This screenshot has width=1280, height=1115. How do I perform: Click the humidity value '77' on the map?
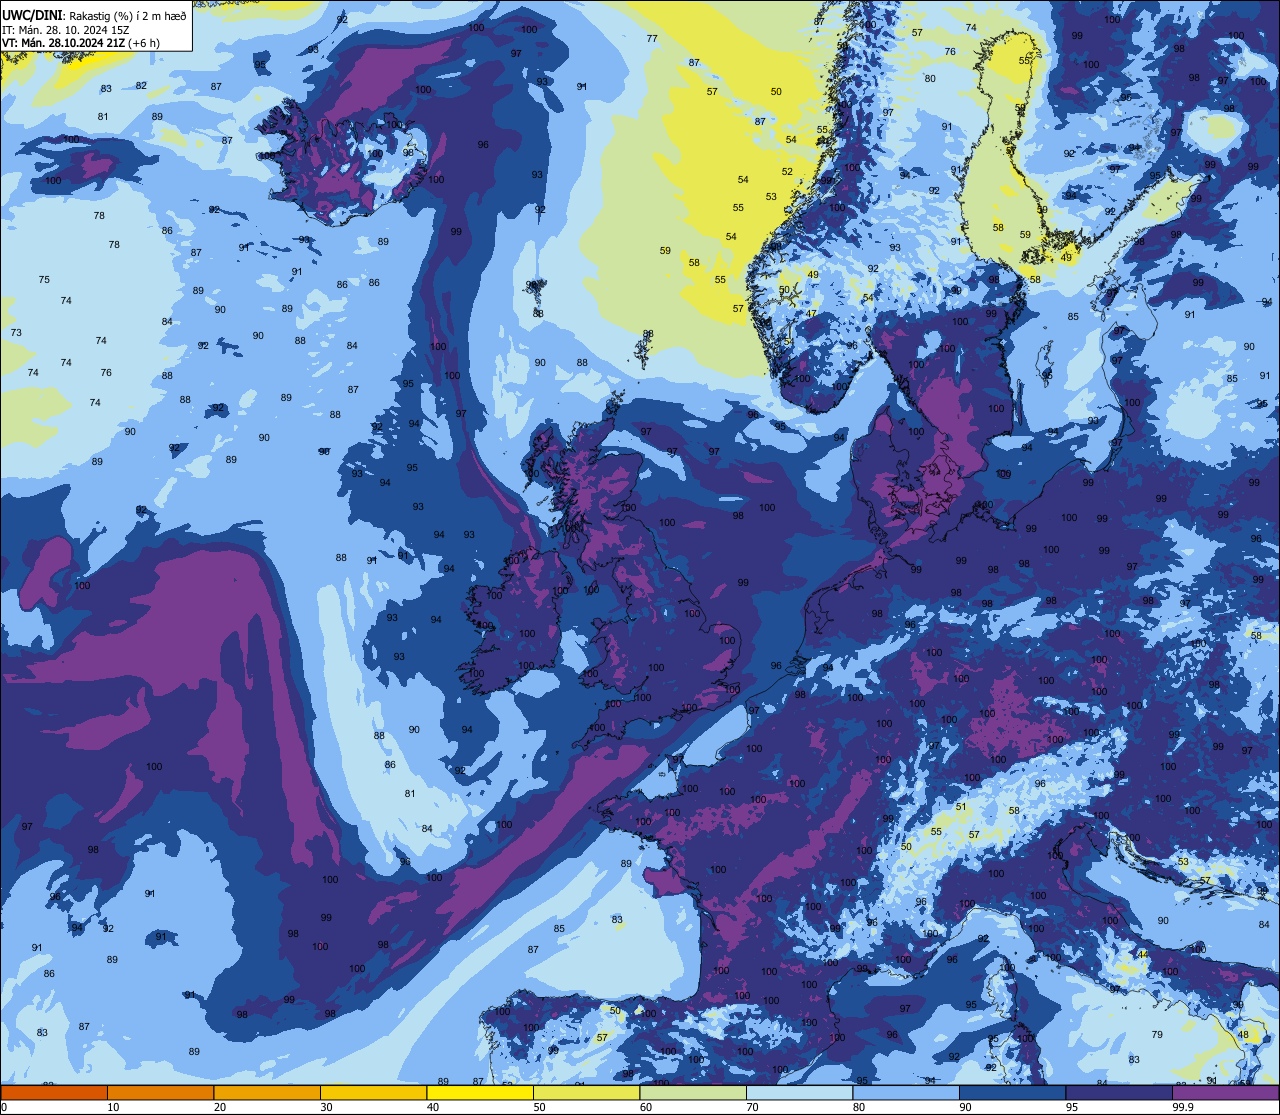(x=652, y=38)
